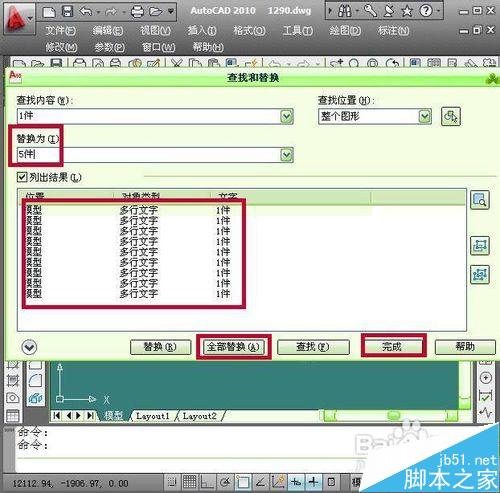
Task: Open the 格式(O) menu
Action: (x=249, y=31)
